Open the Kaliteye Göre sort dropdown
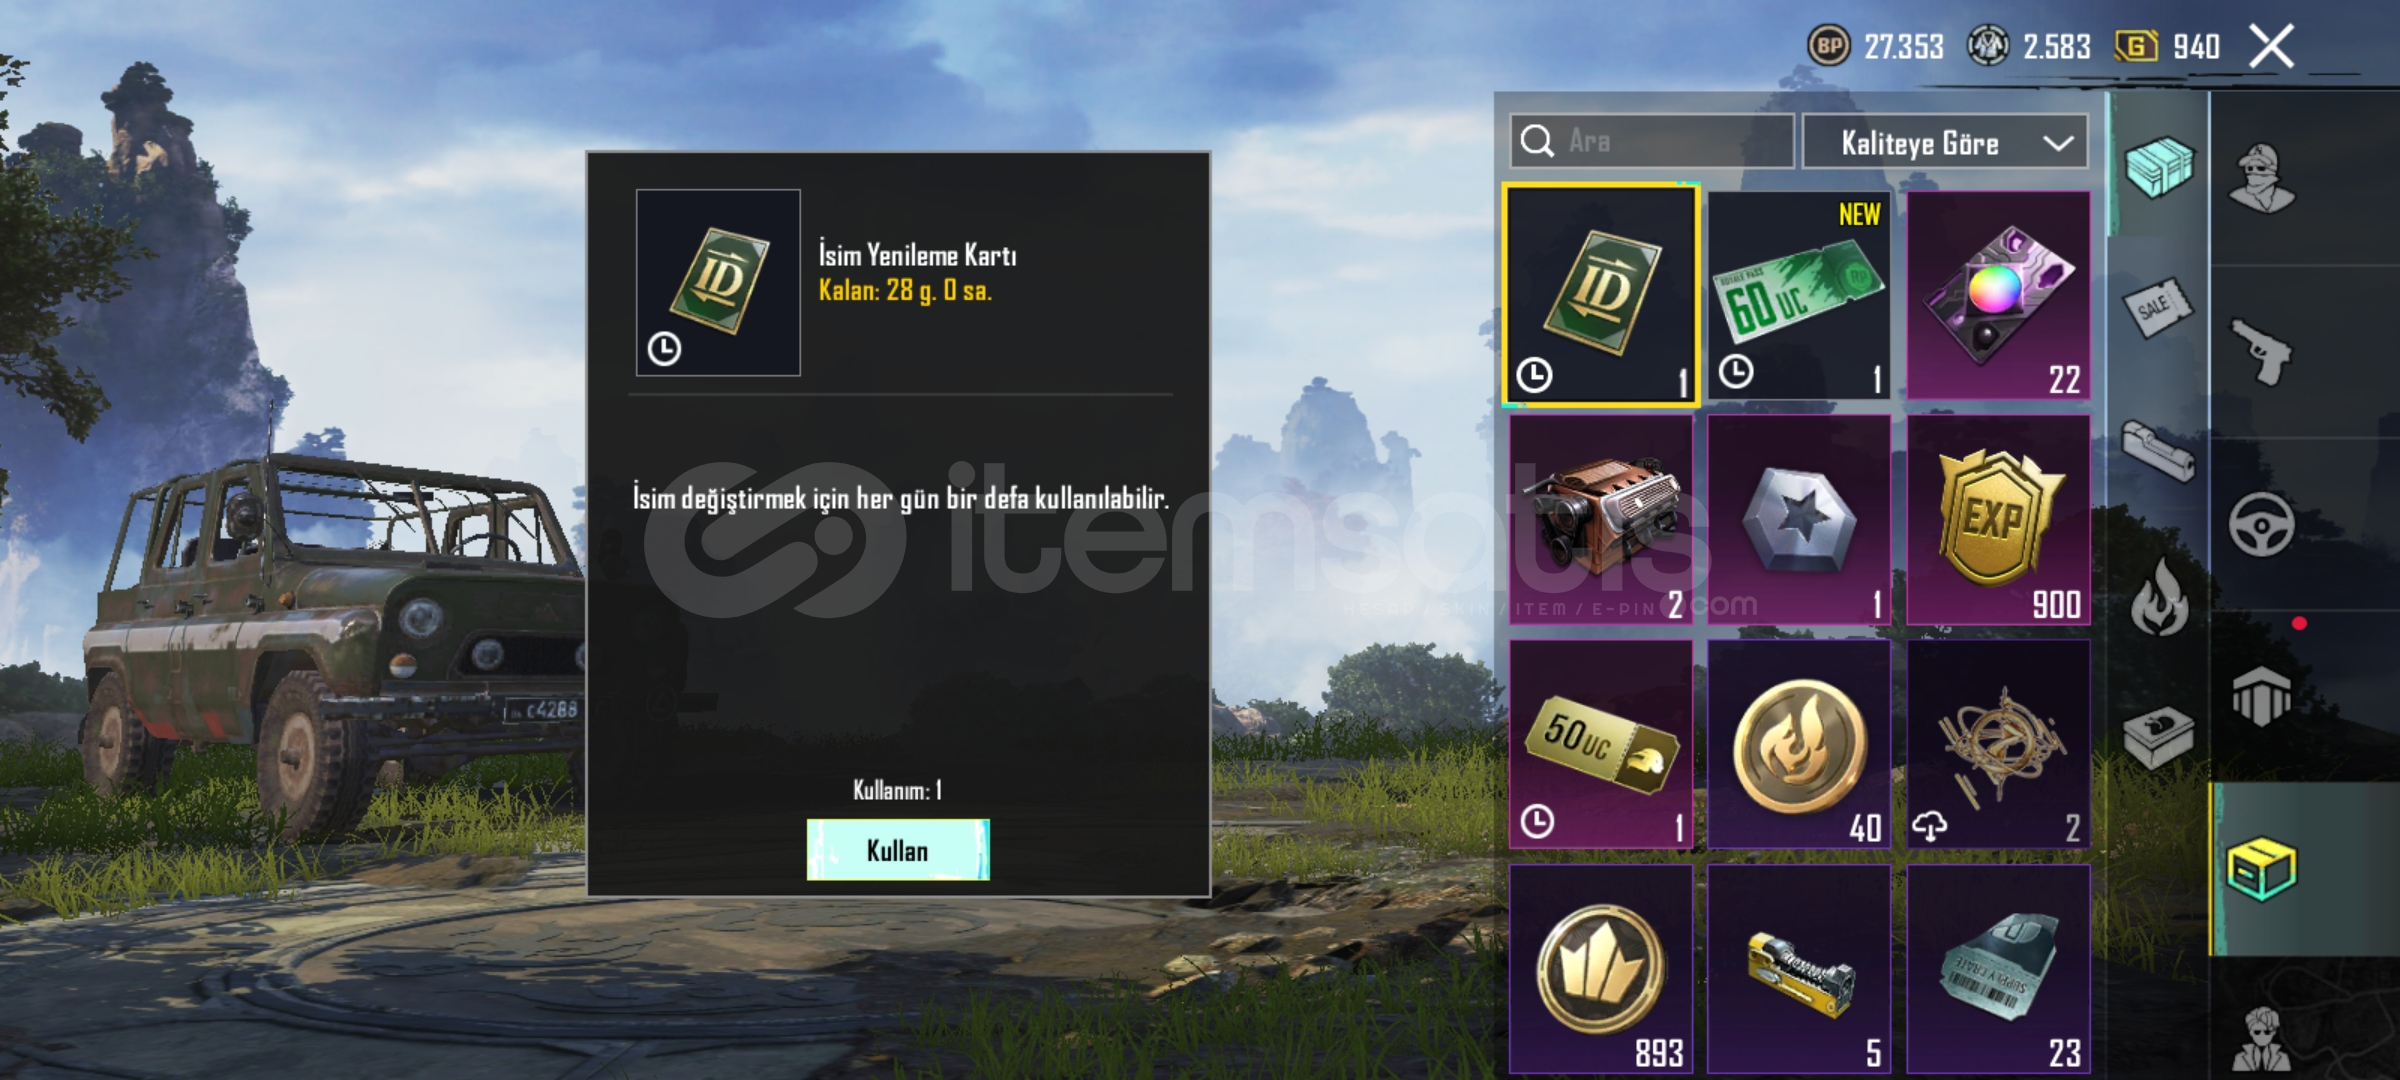2400x1080 pixels. (x=1945, y=143)
